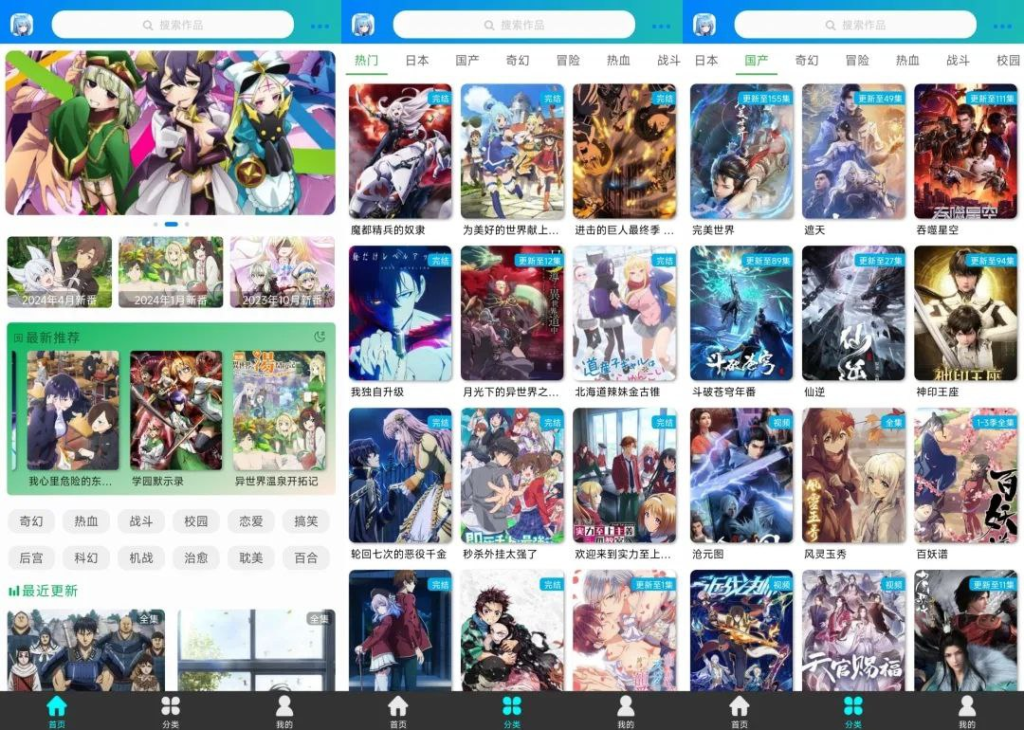The image size is (1024, 730).
Task: Open 我的 from the 国产 screen's bottom bar
Action: click(967, 710)
